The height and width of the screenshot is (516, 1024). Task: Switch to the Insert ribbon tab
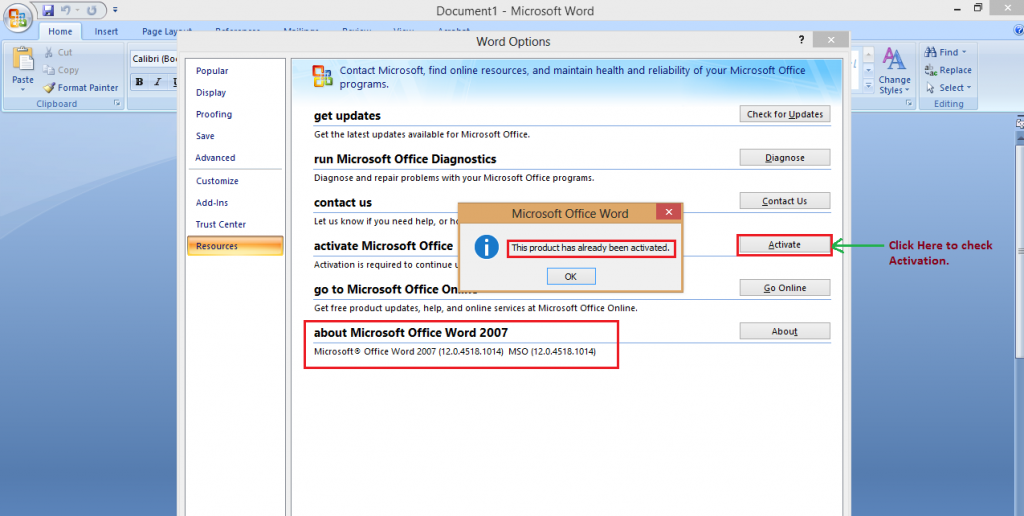106,31
